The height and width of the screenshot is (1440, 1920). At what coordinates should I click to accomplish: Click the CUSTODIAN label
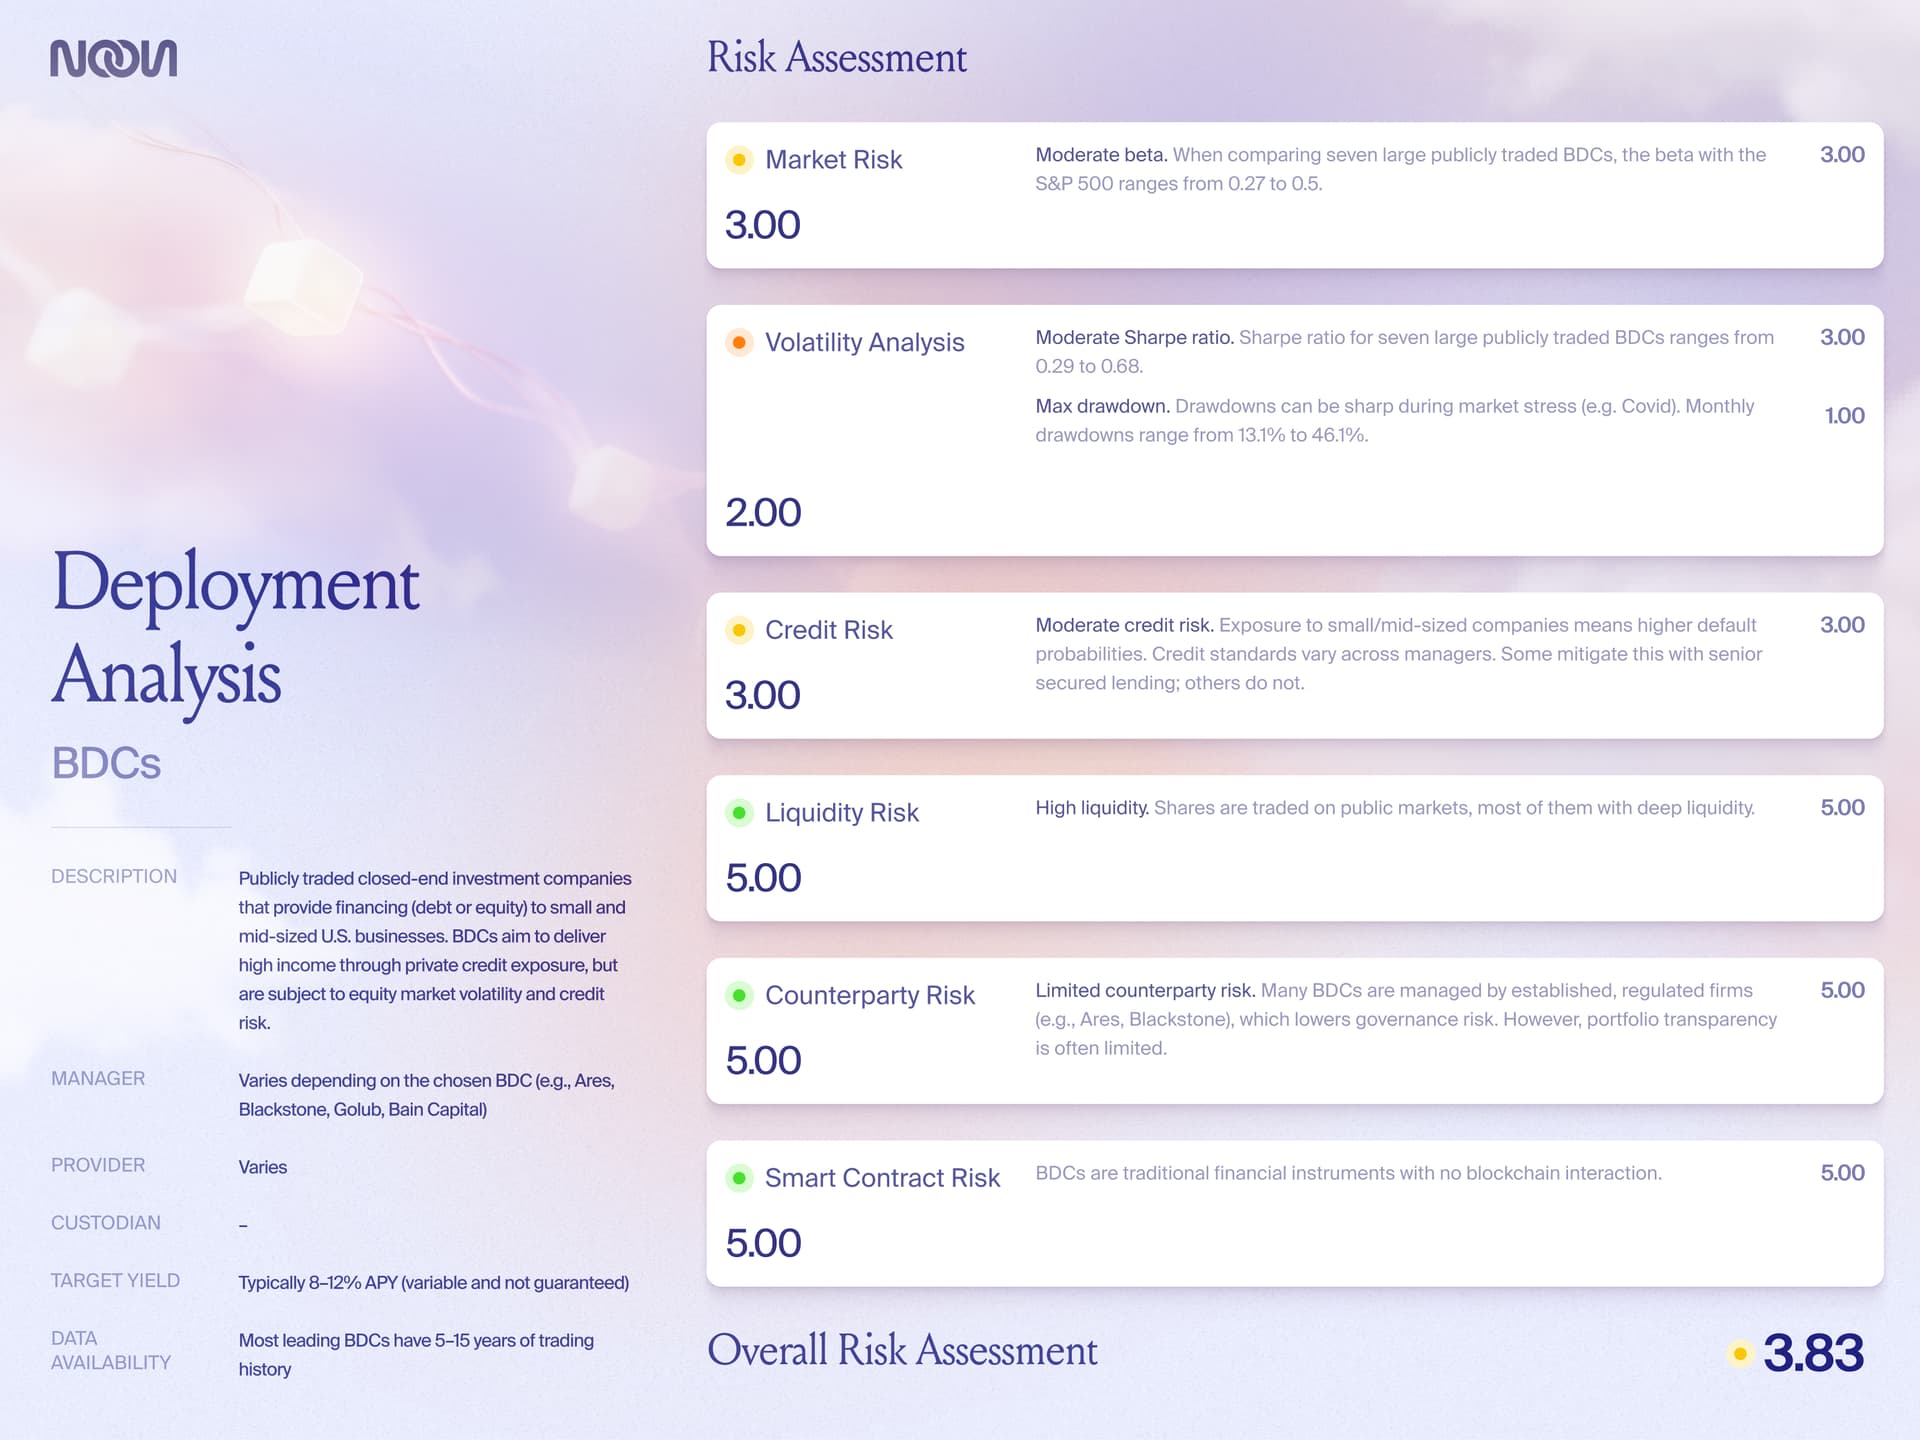(x=105, y=1223)
